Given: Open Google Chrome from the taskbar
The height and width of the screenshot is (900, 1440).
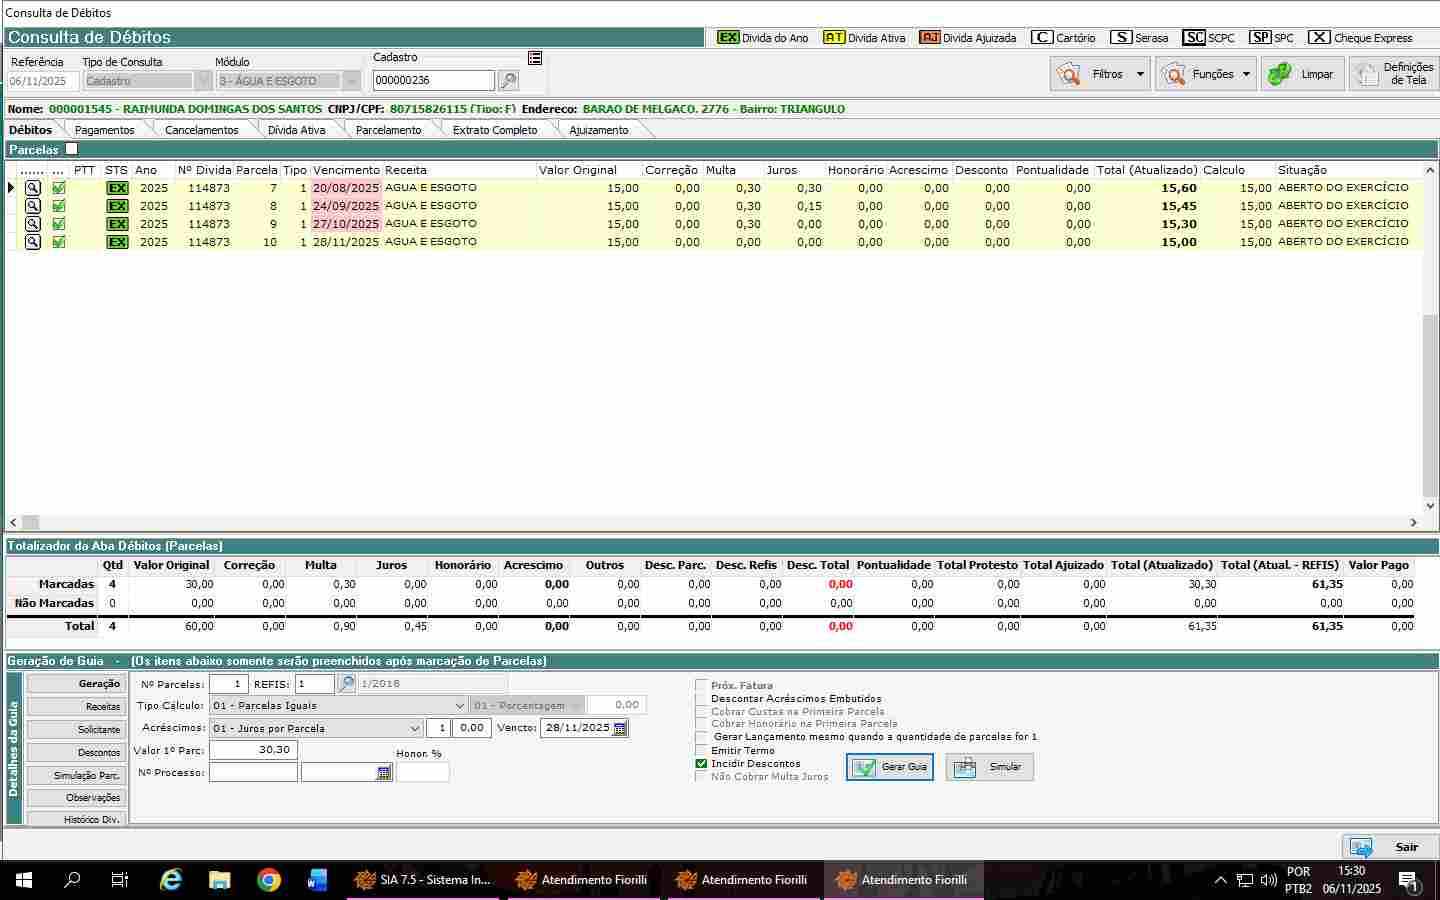Looking at the screenshot, I should click(x=268, y=880).
